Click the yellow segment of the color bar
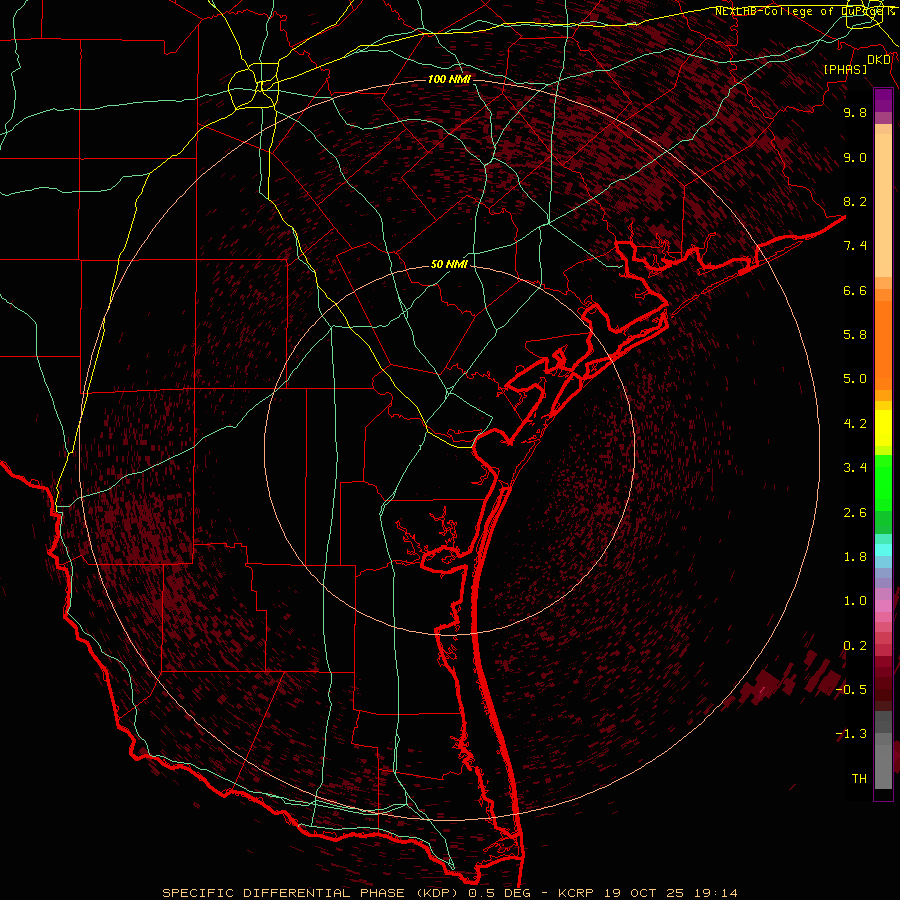Viewport: 900px width, 900px height. click(x=883, y=428)
